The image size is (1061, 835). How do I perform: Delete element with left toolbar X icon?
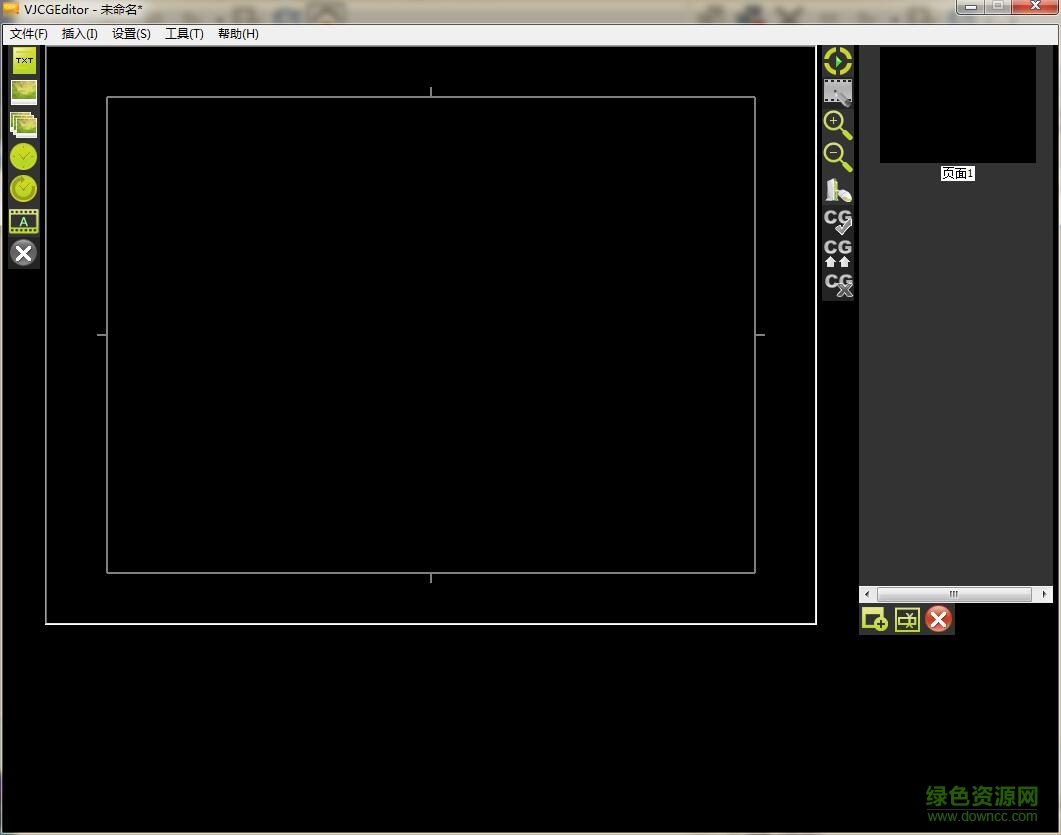[x=24, y=254]
